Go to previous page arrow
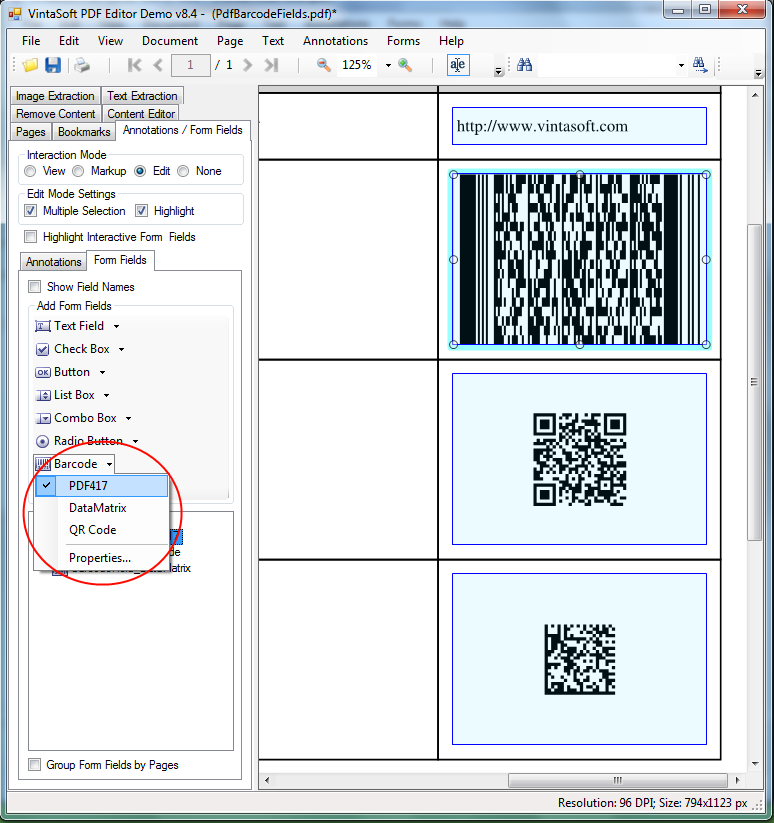Screen dimensions: 774x823 pyautogui.click(x=157, y=65)
